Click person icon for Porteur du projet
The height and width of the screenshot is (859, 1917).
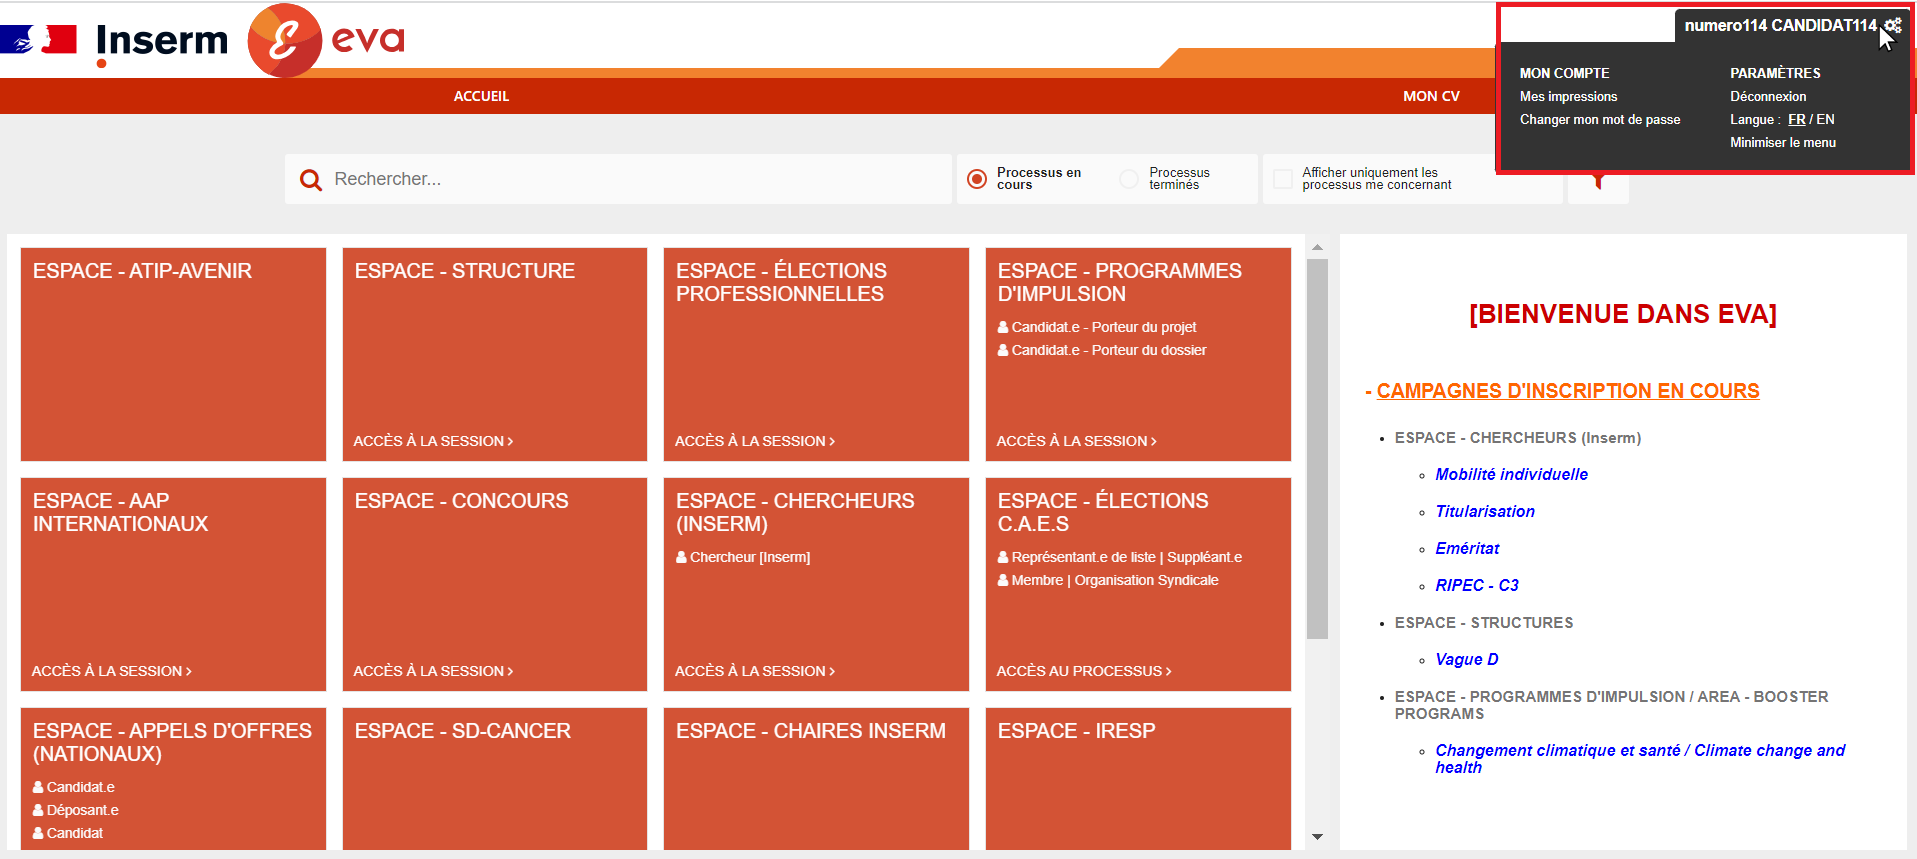1003,327
